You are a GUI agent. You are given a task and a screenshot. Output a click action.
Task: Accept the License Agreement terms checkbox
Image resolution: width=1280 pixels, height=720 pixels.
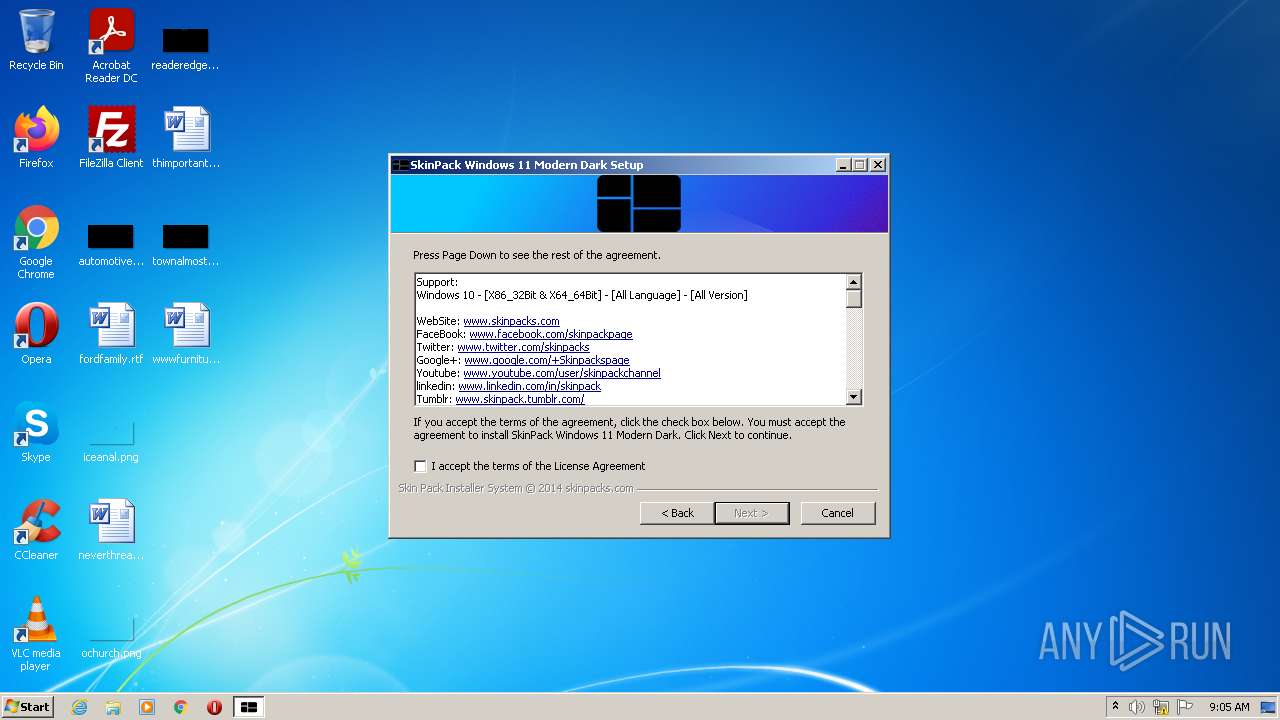tap(420, 466)
